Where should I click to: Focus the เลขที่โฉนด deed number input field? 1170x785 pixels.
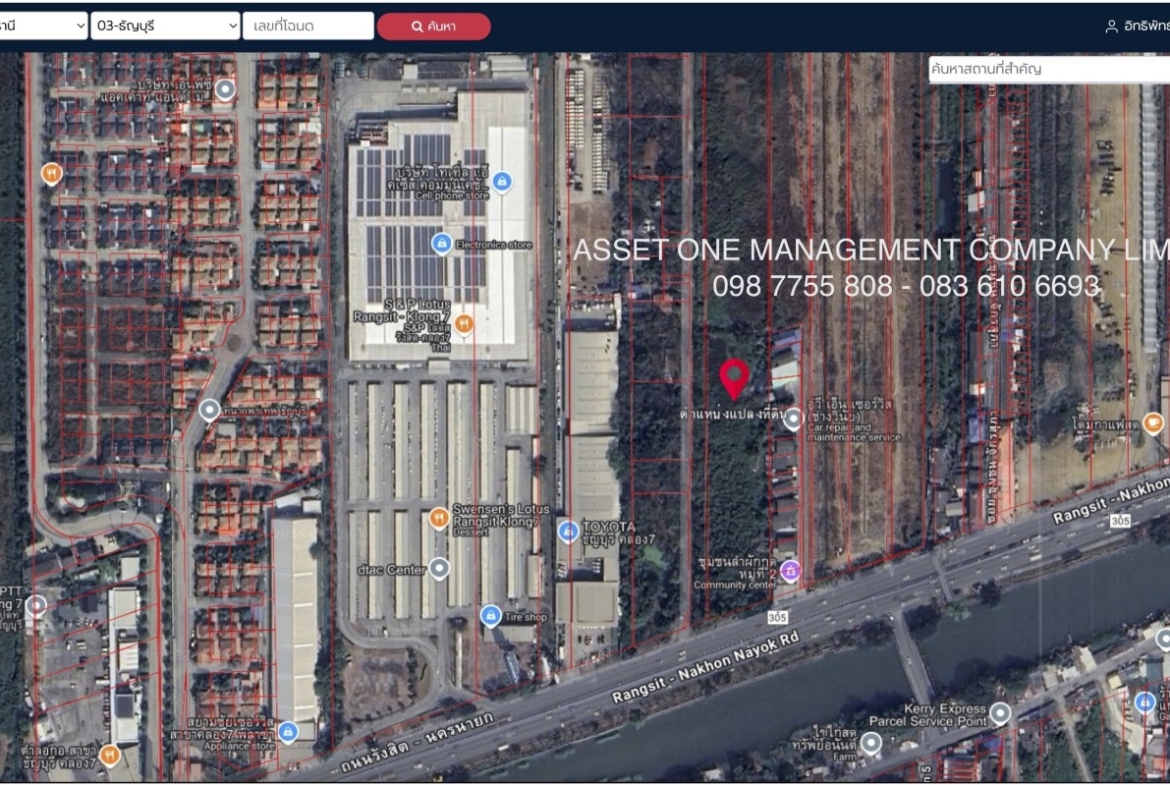[x=308, y=25]
